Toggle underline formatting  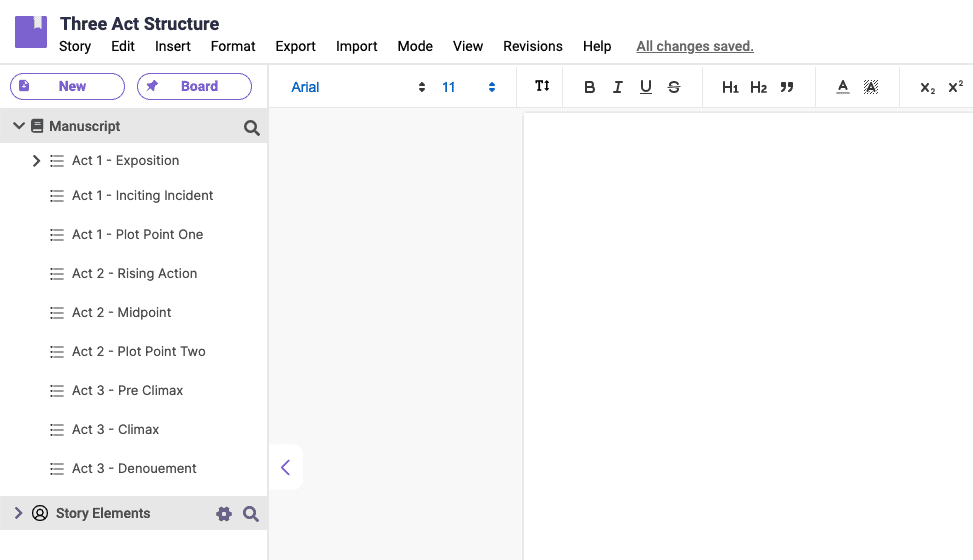pos(645,88)
